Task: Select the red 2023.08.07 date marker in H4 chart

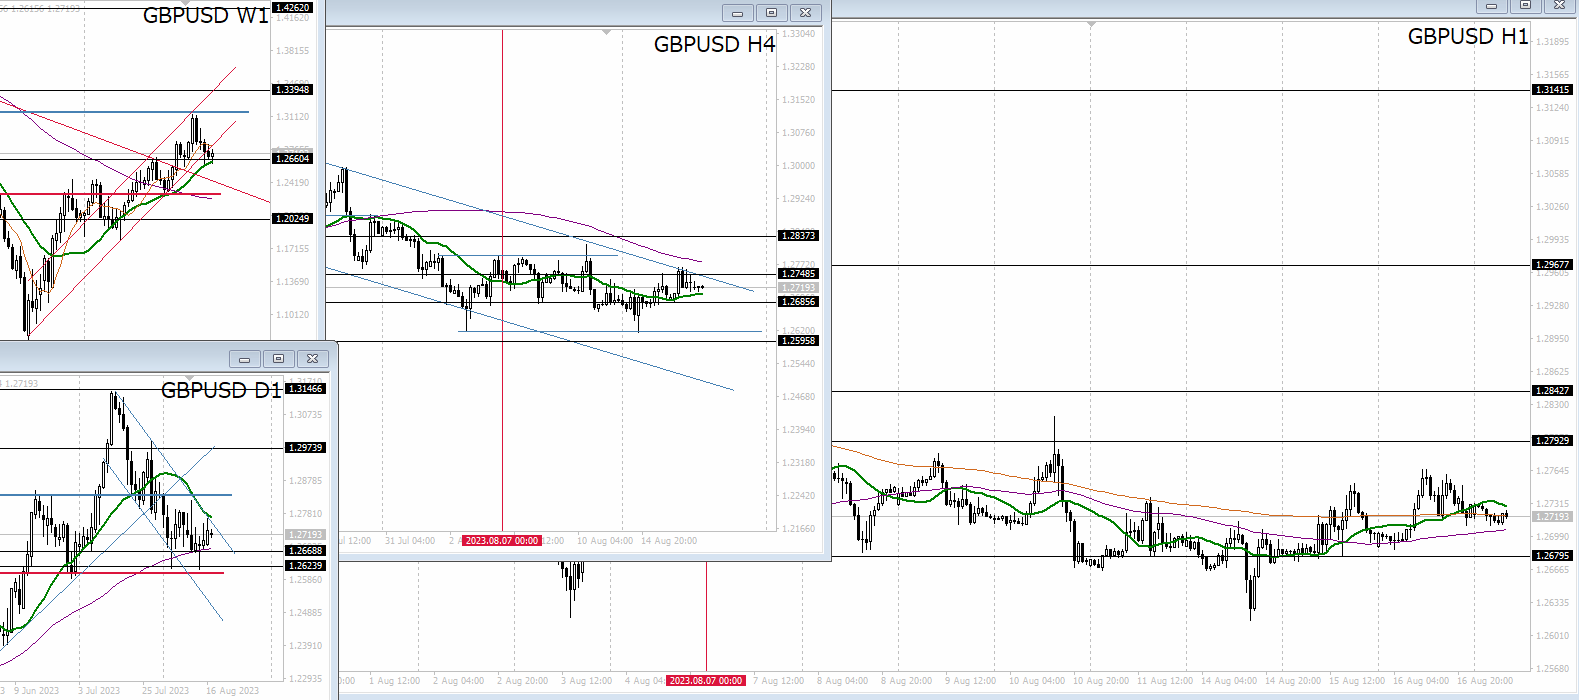Action: [x=502, y=541]
